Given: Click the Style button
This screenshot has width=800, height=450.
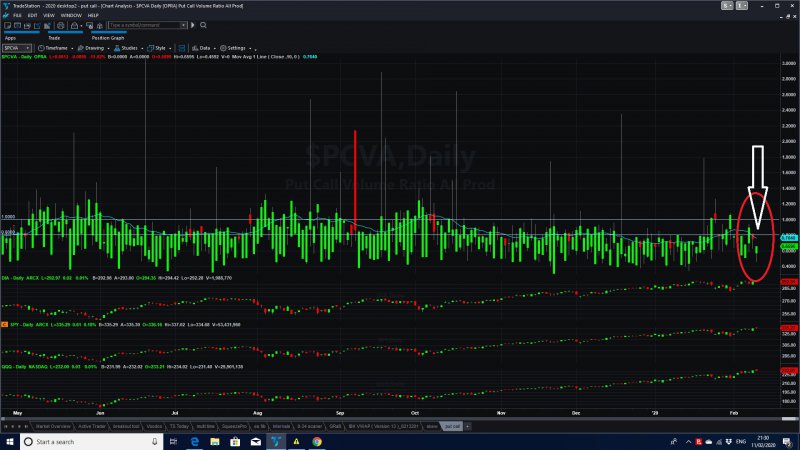Looking at the screenshot, I should point(157,48).
